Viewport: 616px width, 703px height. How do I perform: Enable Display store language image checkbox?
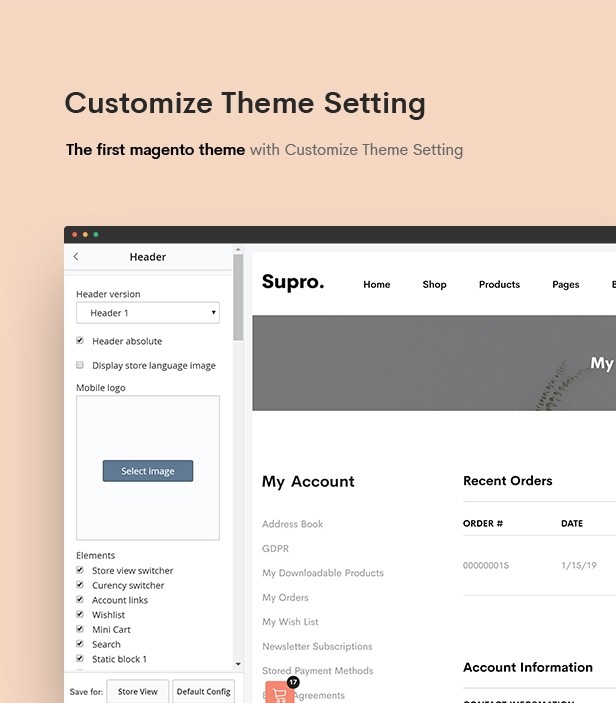tap(80, 365)
